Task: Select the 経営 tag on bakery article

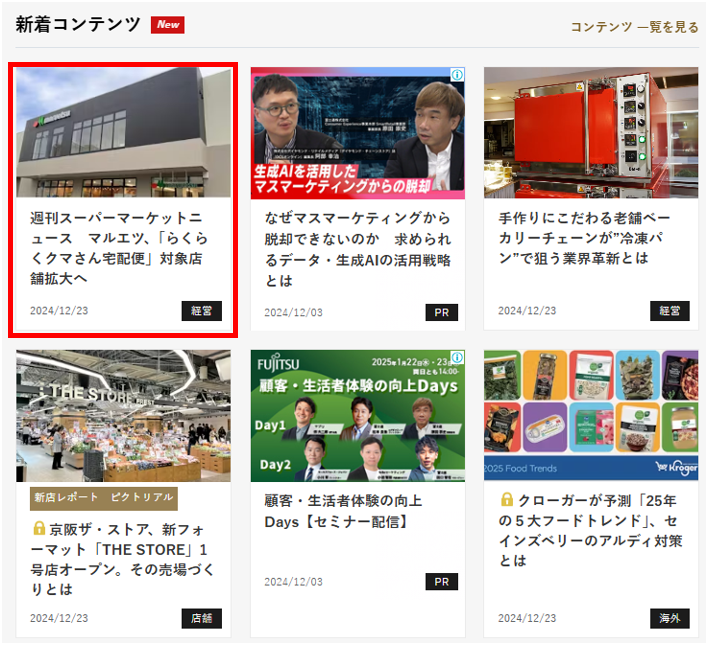Action: 669,311
